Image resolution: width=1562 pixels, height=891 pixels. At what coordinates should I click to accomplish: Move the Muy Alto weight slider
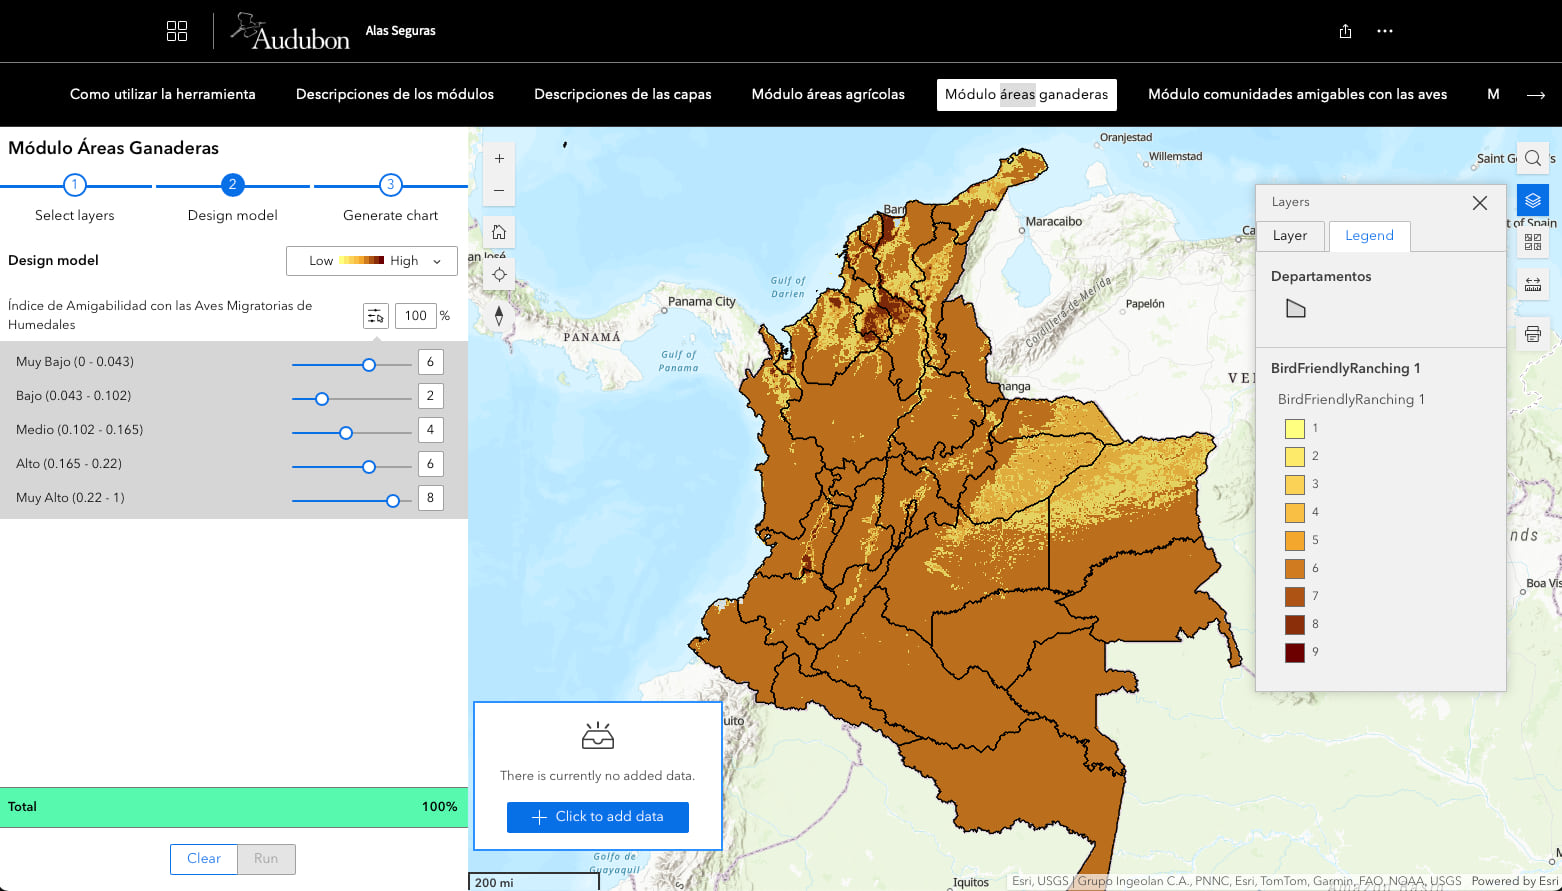[392, 500]
